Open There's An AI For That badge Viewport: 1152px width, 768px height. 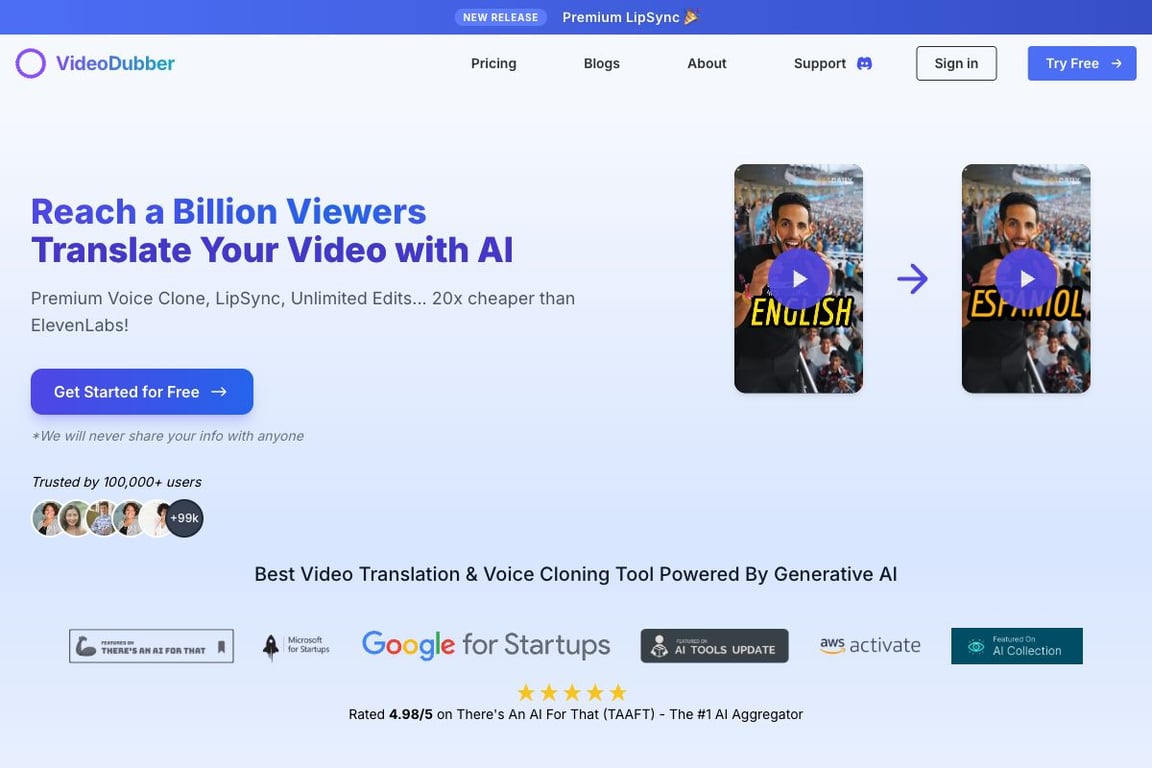click(151, 646)
